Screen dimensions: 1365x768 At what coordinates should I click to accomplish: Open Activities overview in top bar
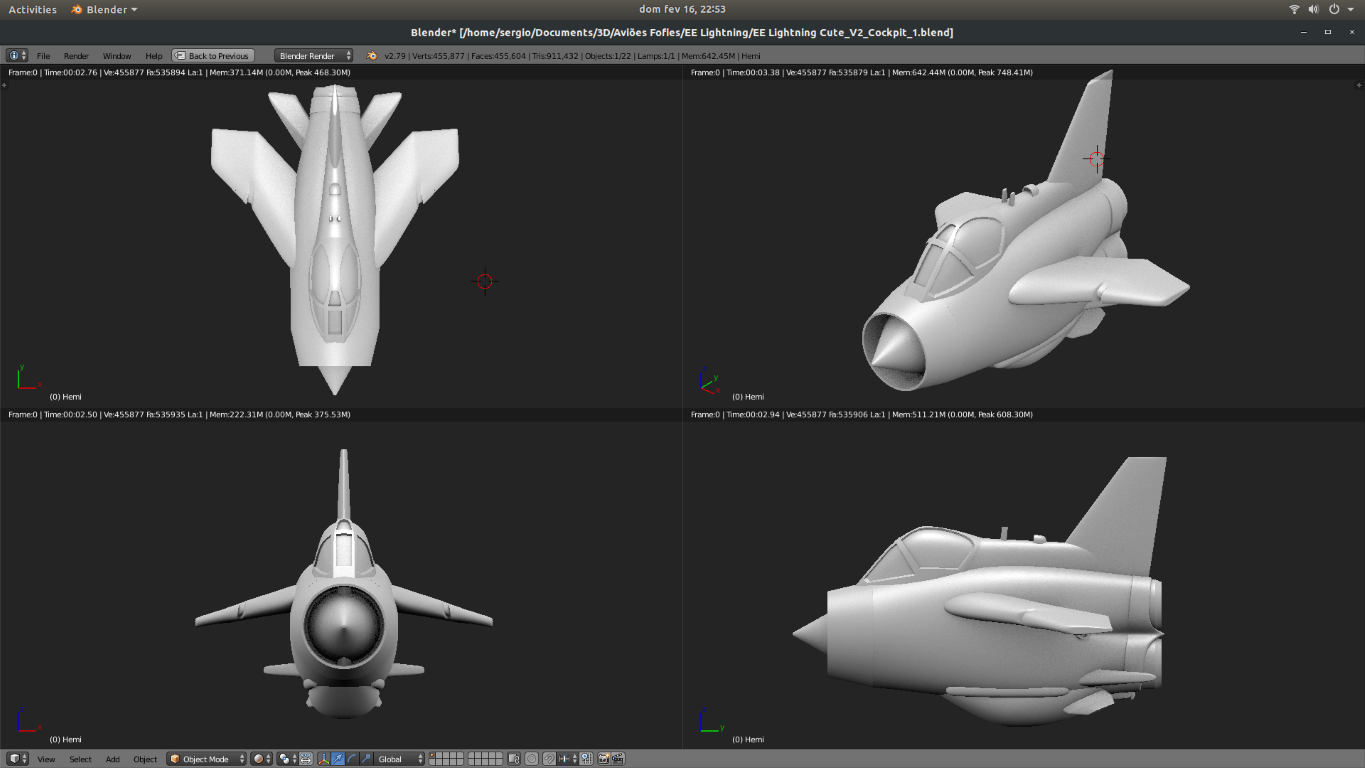(x=33, y=9)
